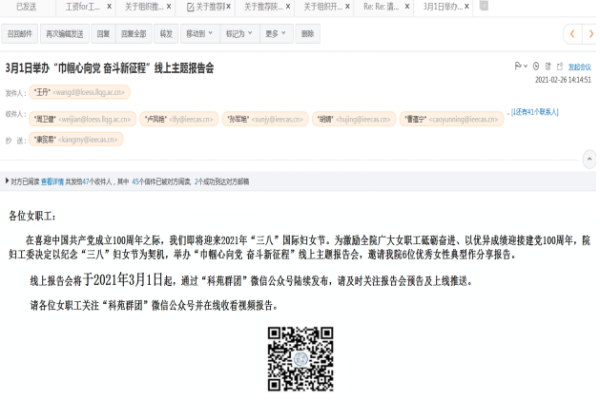
Task: Open the 更多 dropdown
Action: pos(274,33)
